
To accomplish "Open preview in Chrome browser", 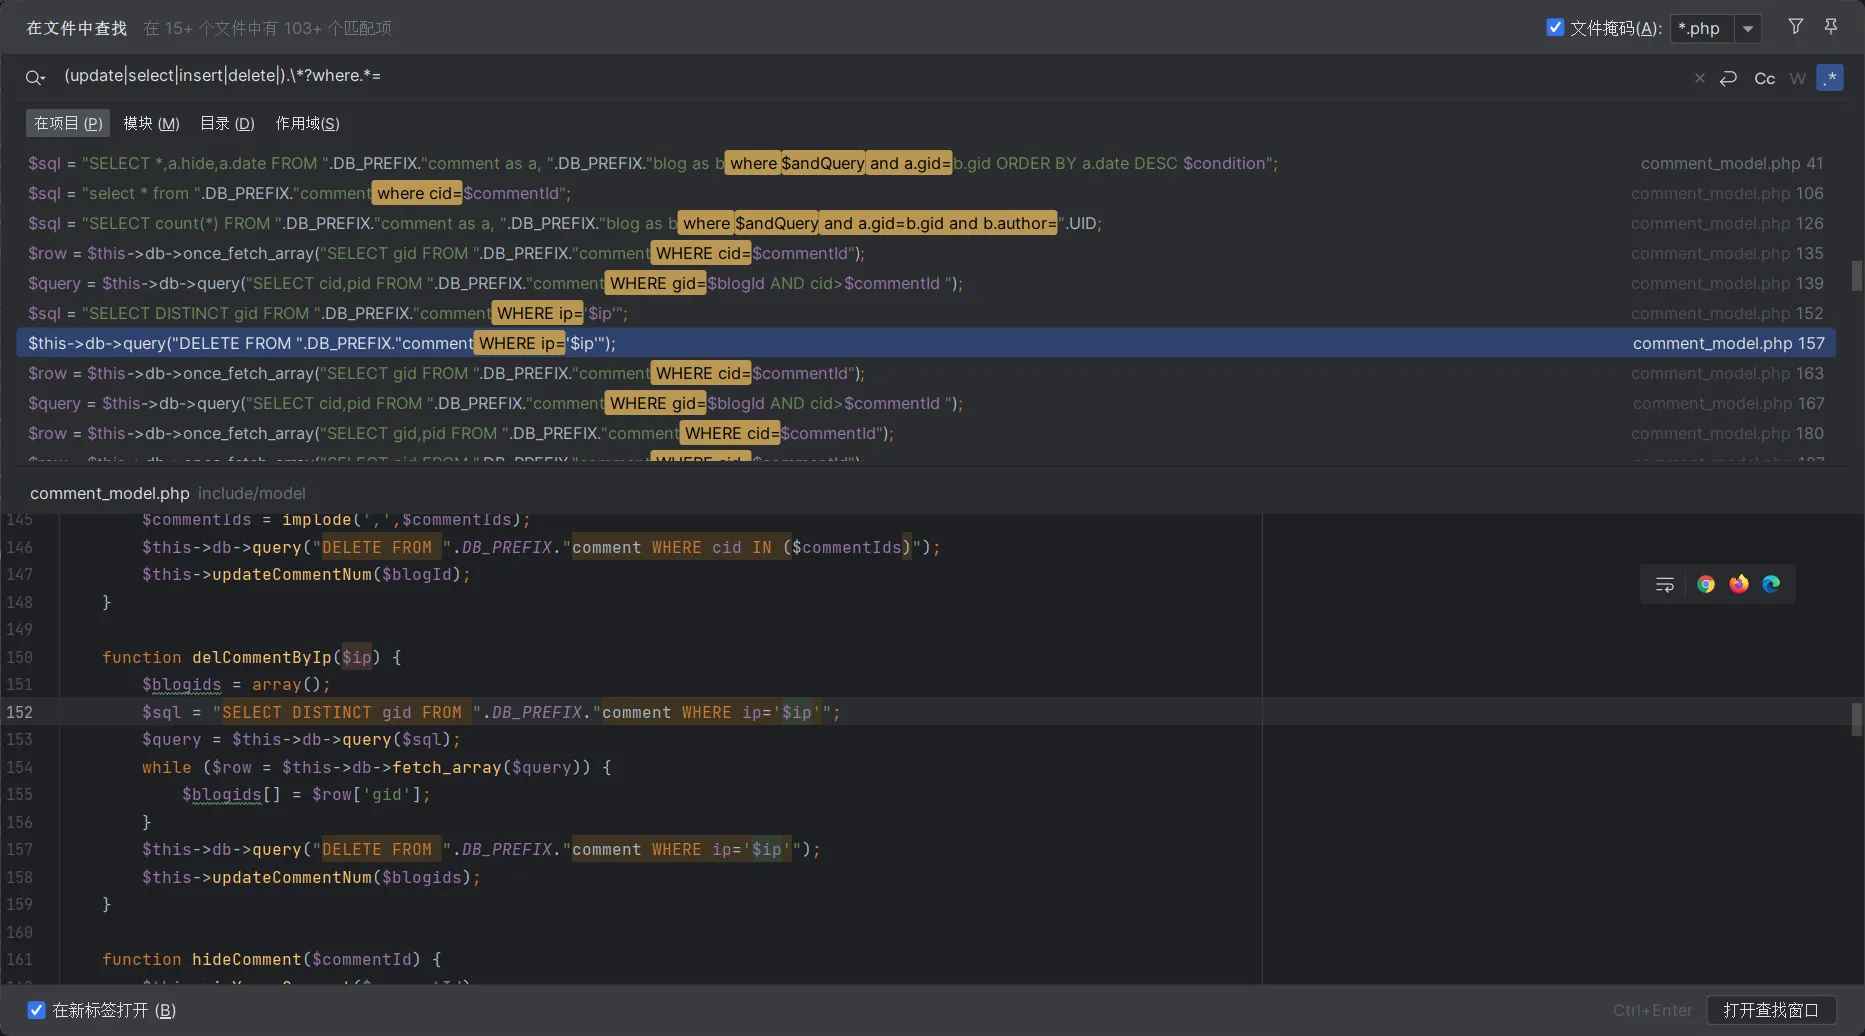I will point(1706,584).
